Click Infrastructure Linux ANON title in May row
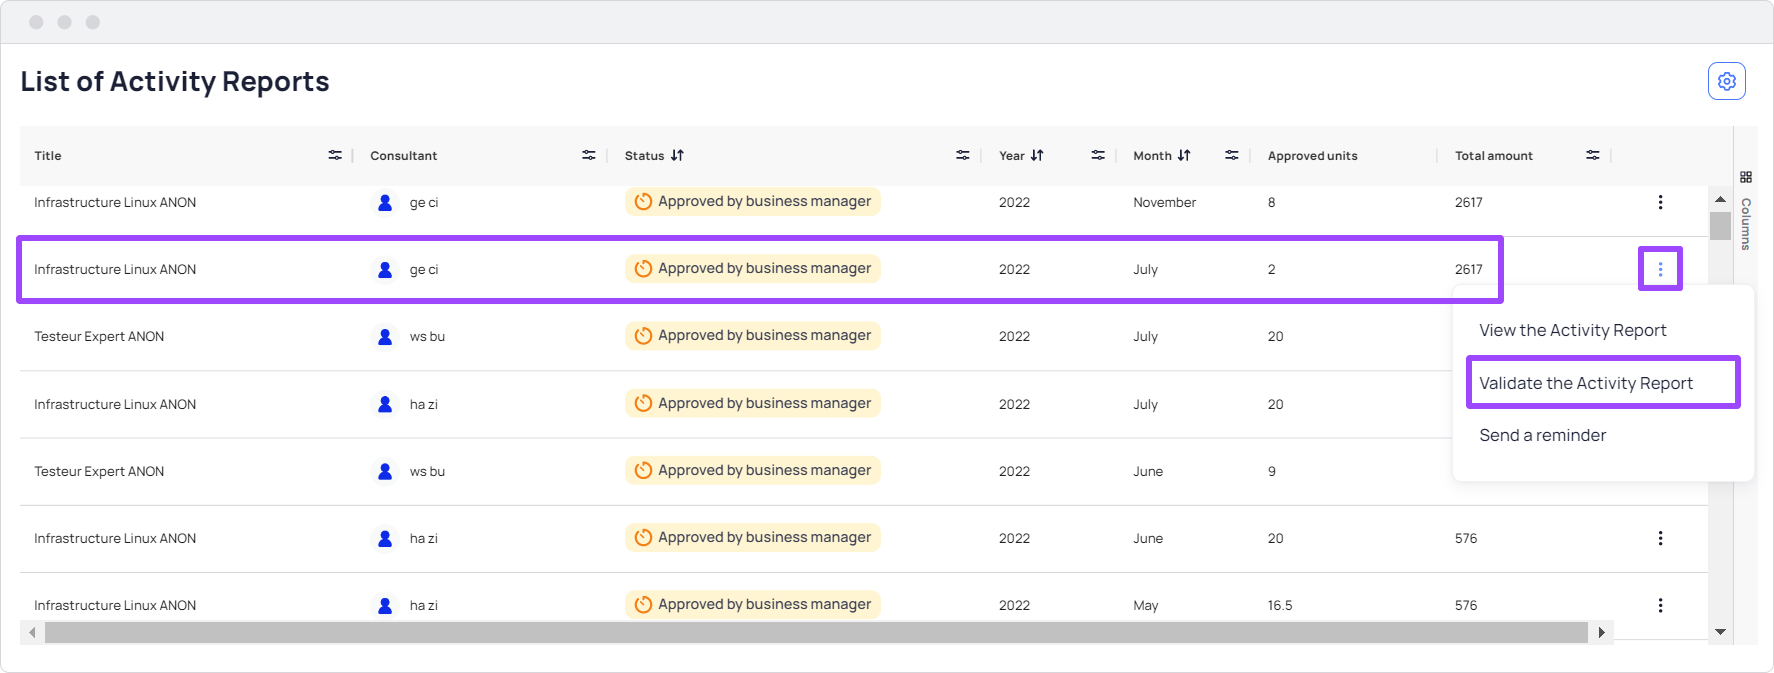This screenshot has width=1774, height=673. 115,605
